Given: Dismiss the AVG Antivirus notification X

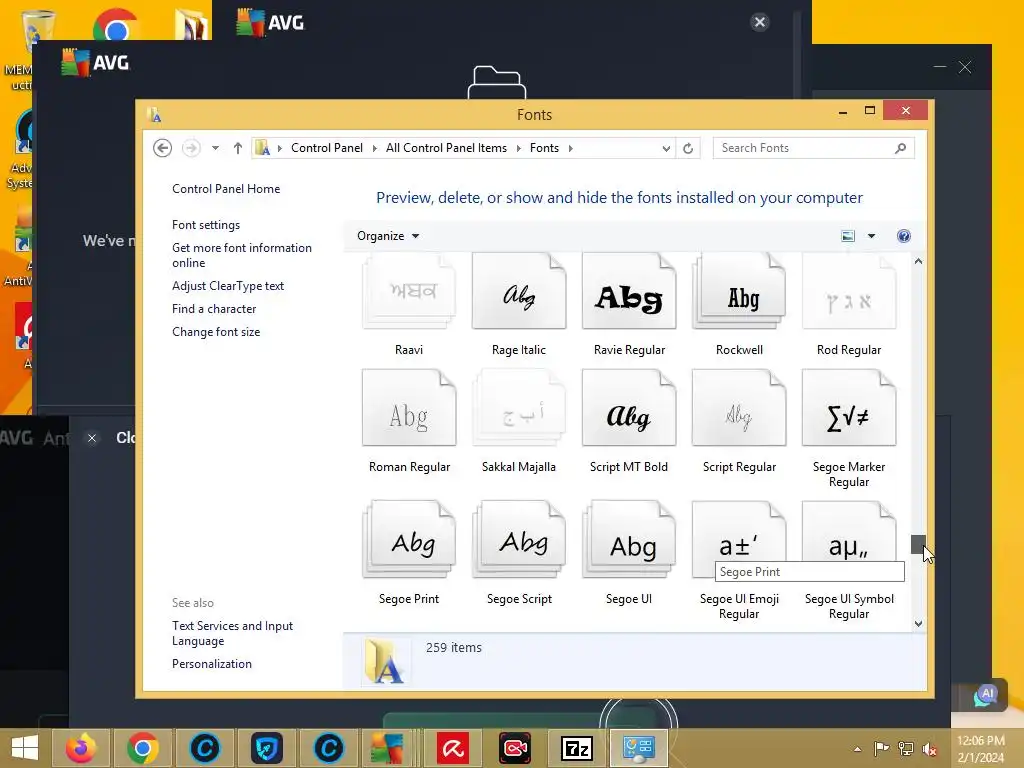Looking at the screenshot, I should coord(92,438).
